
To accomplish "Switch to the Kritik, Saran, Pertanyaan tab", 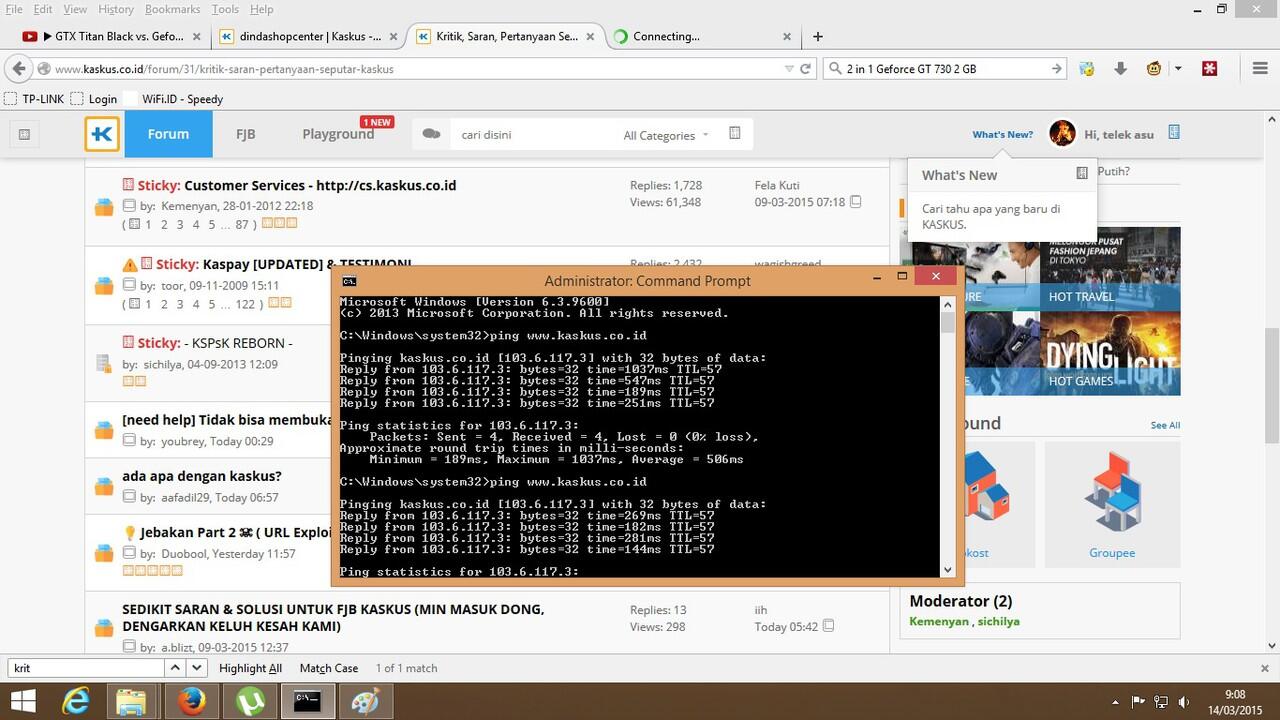I will (505, 36).
